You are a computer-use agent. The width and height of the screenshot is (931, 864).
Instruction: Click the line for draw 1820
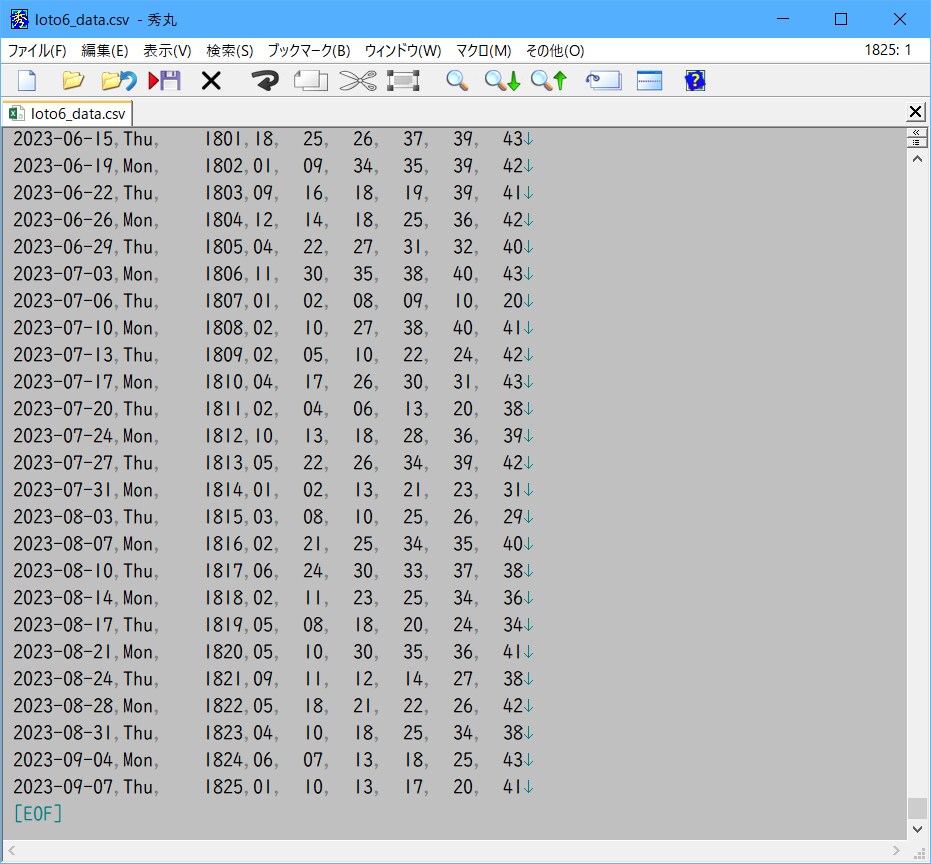273,653
